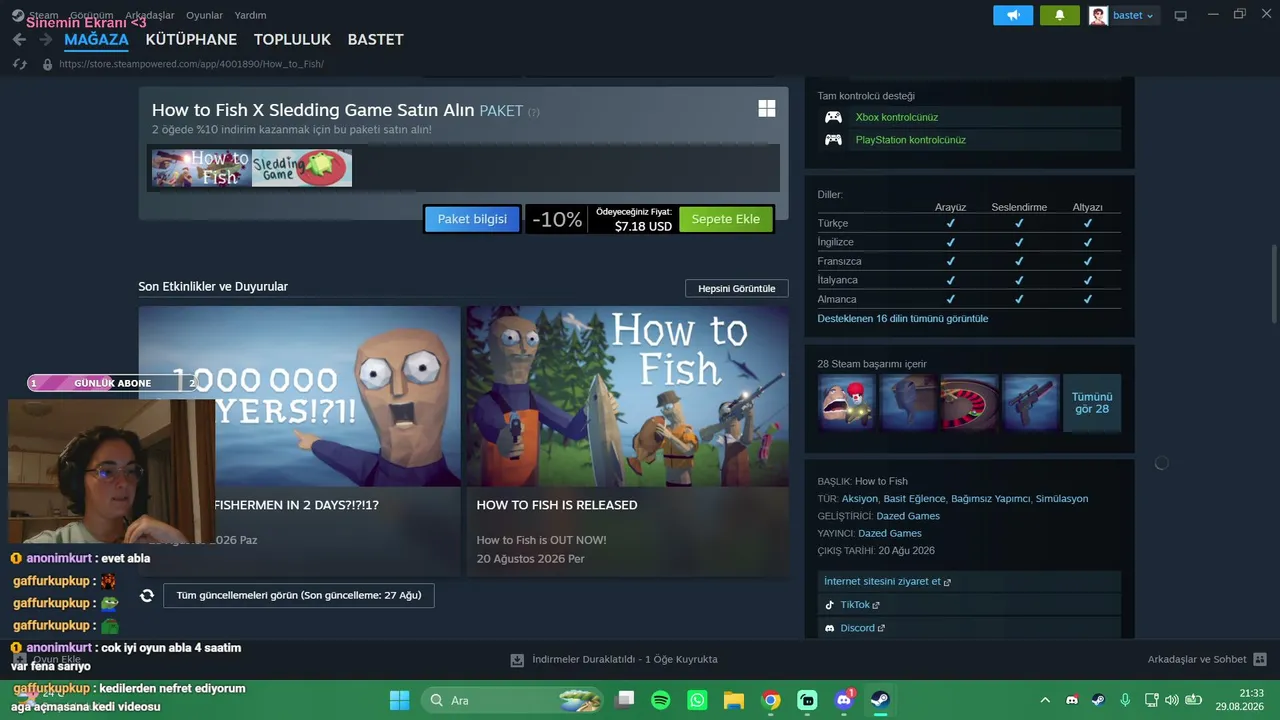1280x720 pixels.
Task: Click the microphone icon in the system tray
Action: pyautogui.click(x=1125, y=700)
